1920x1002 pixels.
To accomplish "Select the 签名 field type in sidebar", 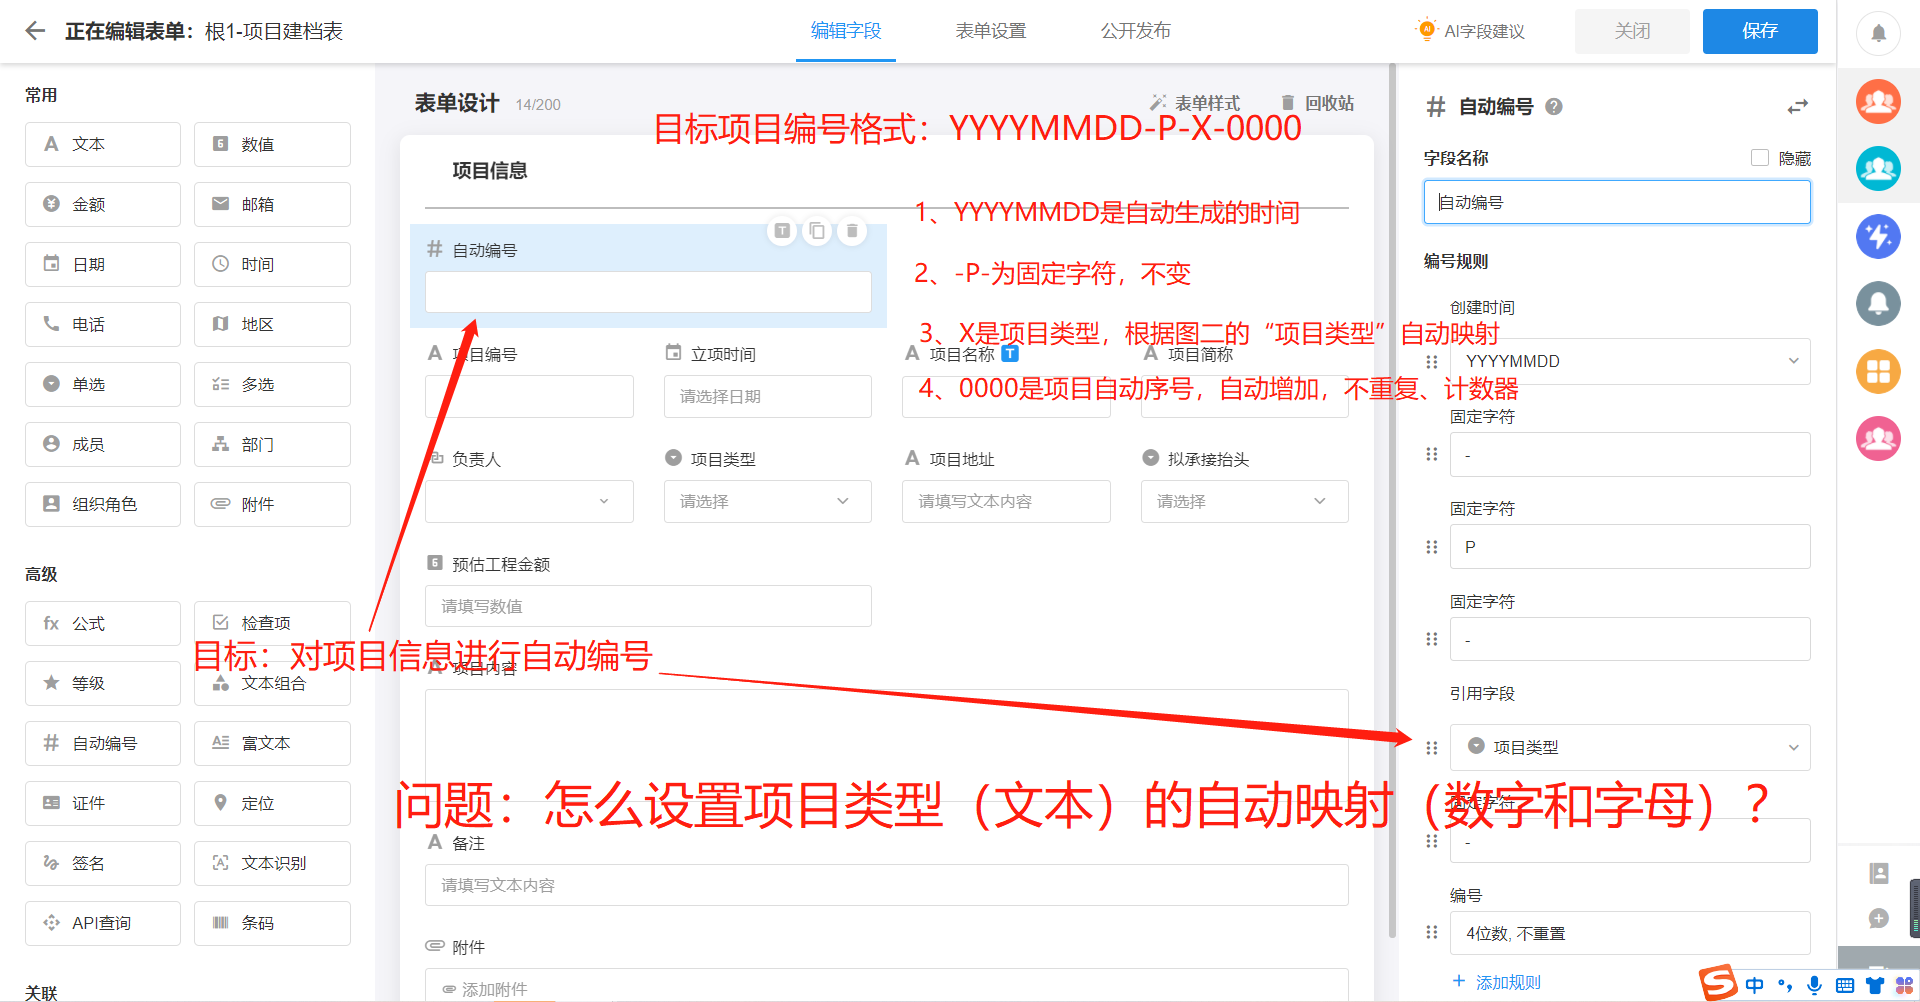I will [x=102, y=862].
